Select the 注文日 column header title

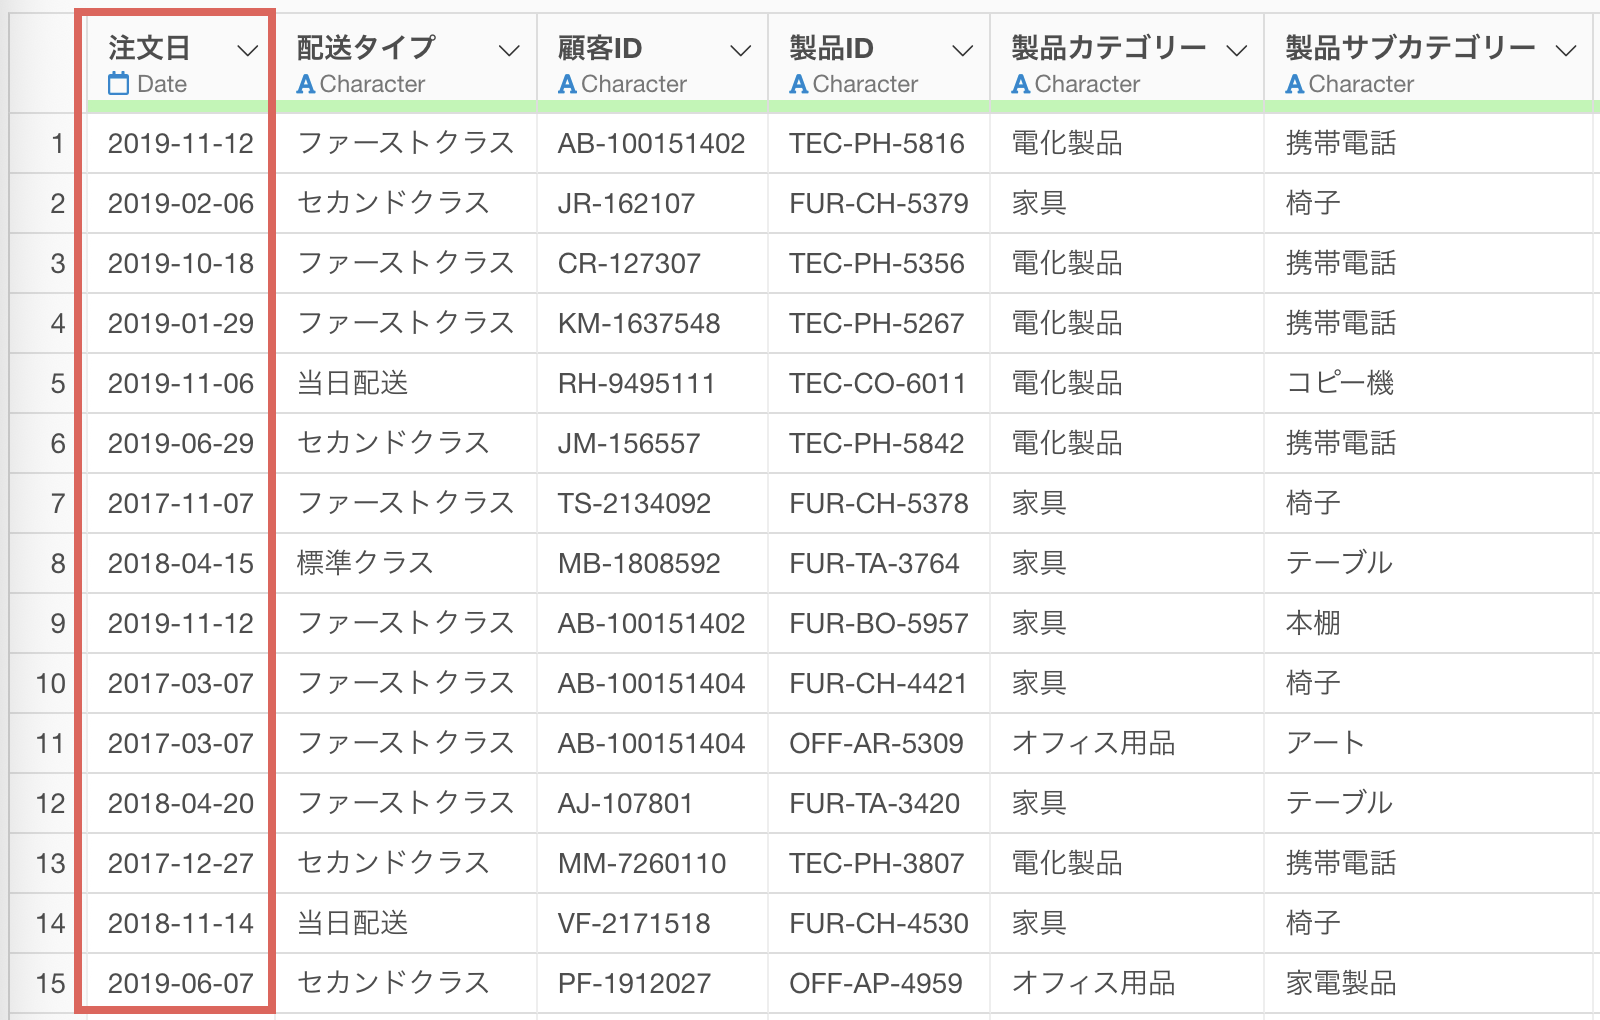[149, 47]
